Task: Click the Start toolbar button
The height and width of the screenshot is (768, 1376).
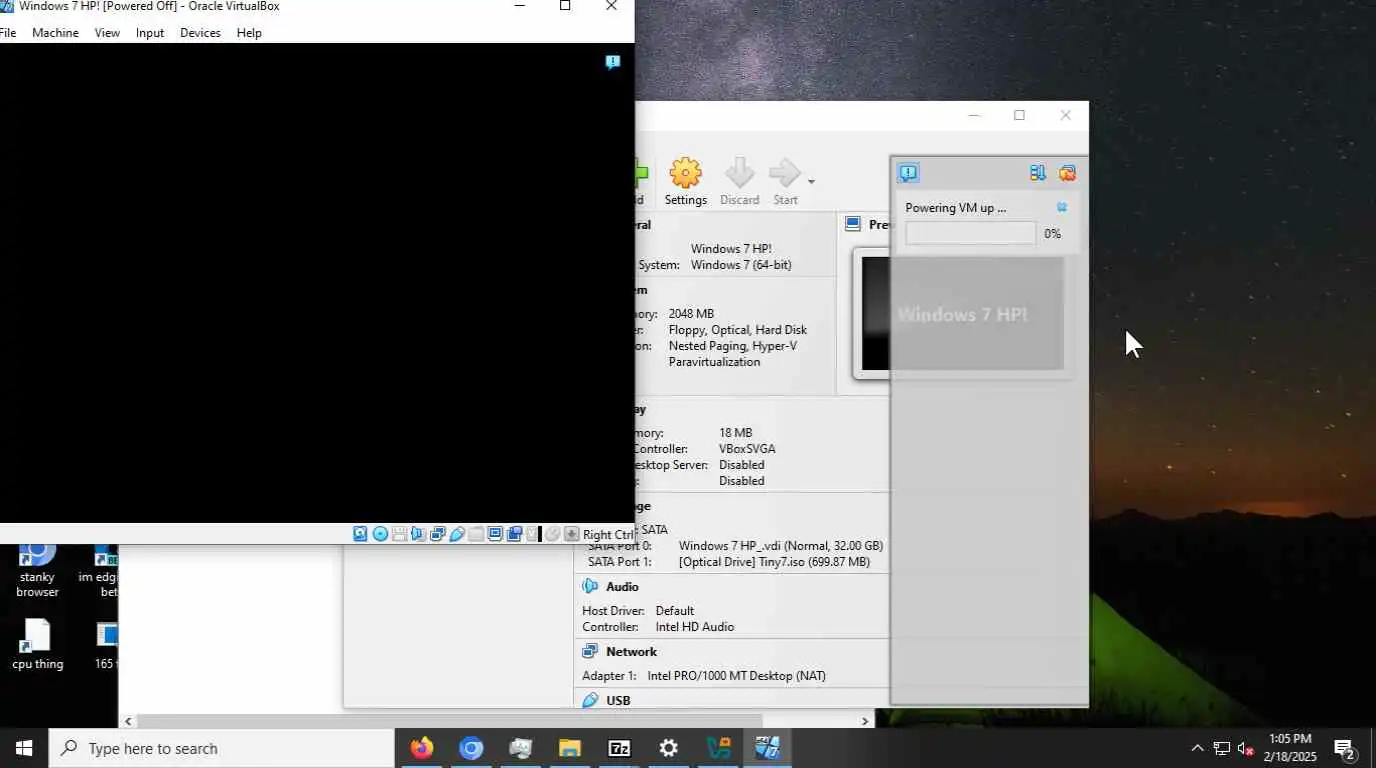Action: click(785, 182)
